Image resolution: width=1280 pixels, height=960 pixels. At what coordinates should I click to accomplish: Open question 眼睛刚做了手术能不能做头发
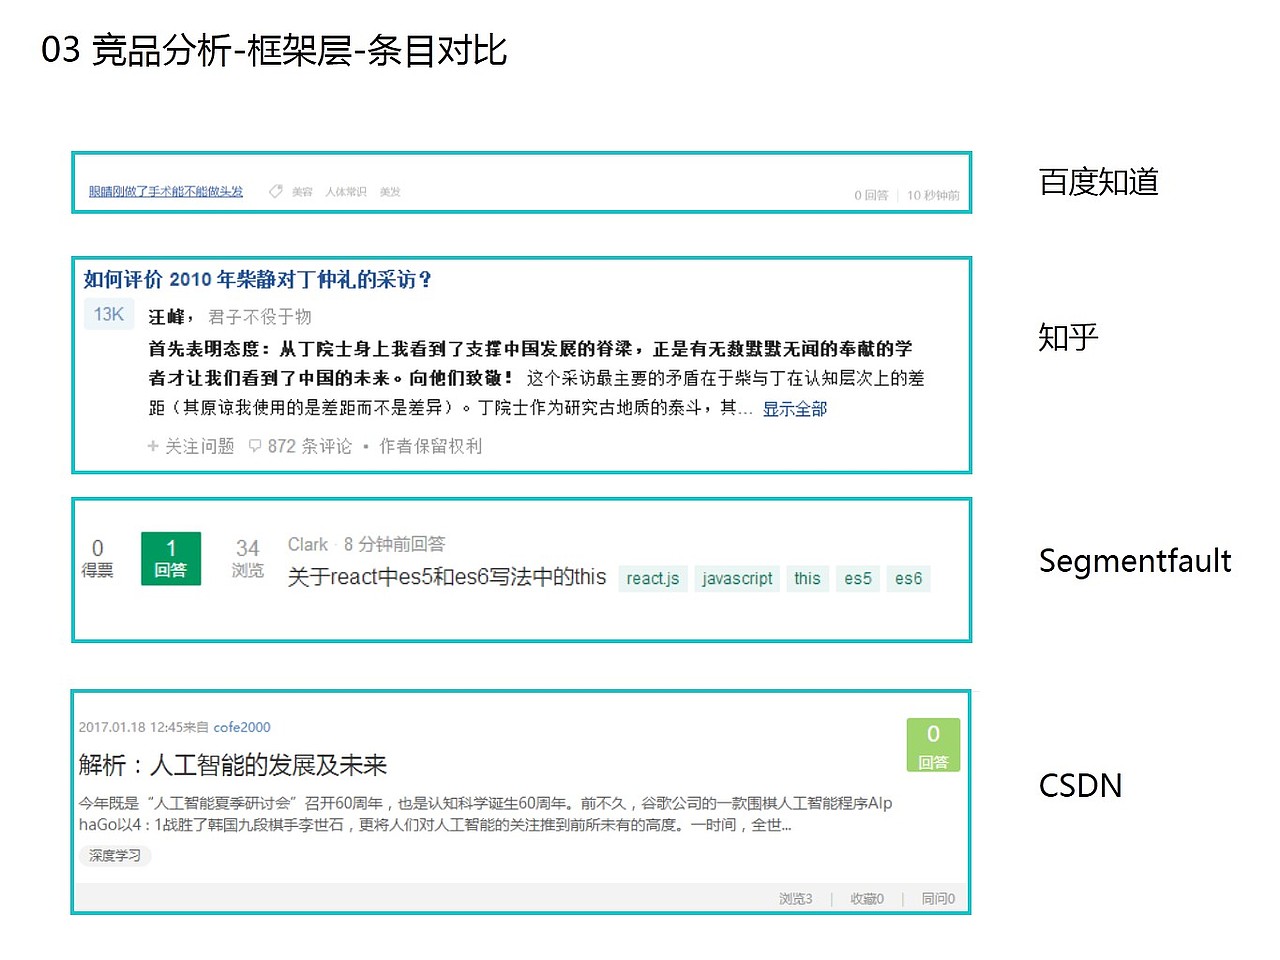(x=164, y=191)
